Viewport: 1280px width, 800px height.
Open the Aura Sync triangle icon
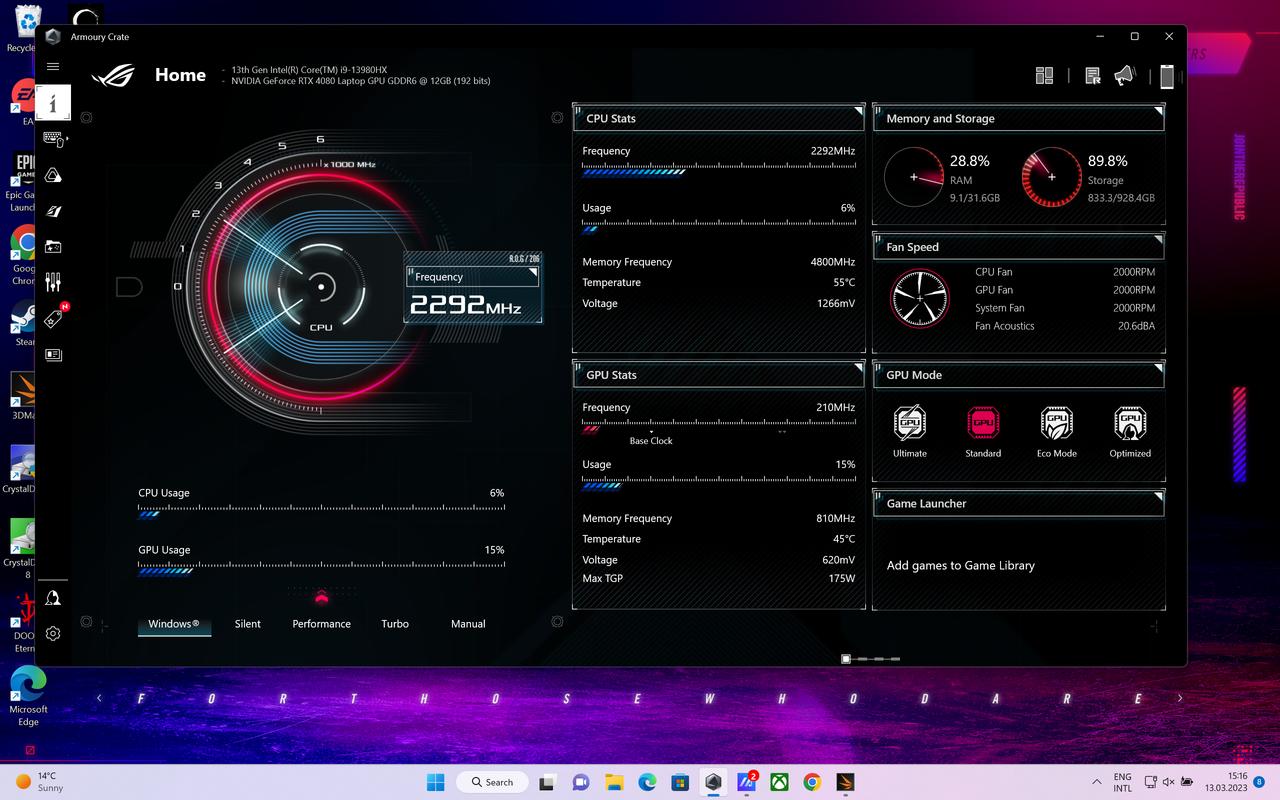(x=53, y=175)
